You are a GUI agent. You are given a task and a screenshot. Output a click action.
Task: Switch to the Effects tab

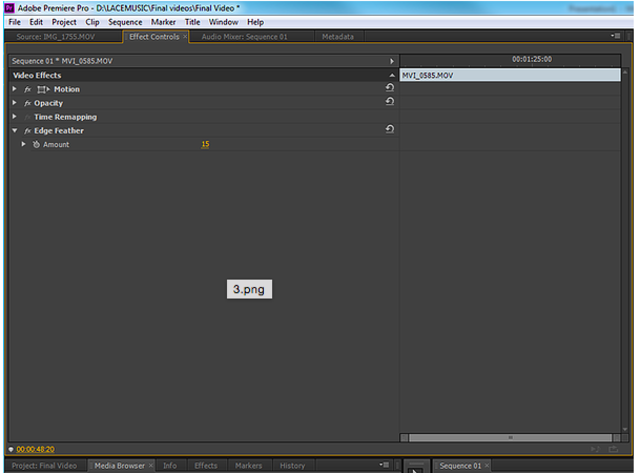[206, 466]
